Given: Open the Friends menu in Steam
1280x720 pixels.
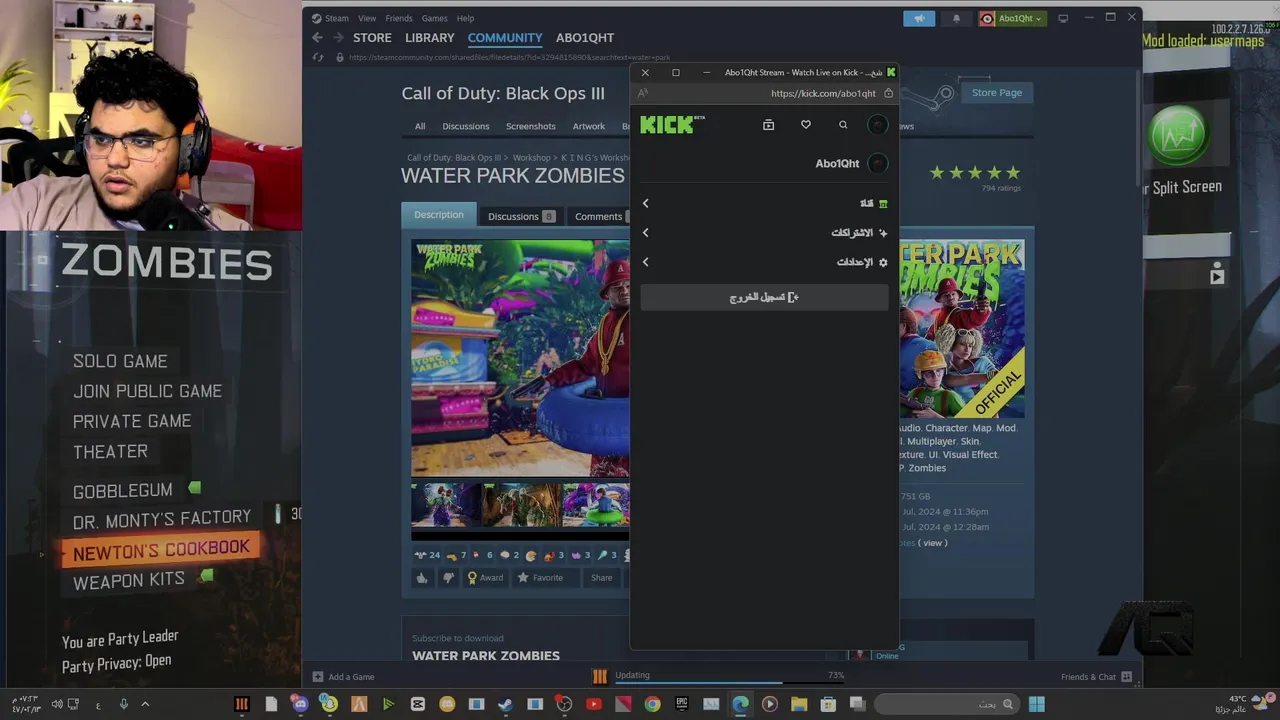Looking at the screenshot, I should 399,18.
